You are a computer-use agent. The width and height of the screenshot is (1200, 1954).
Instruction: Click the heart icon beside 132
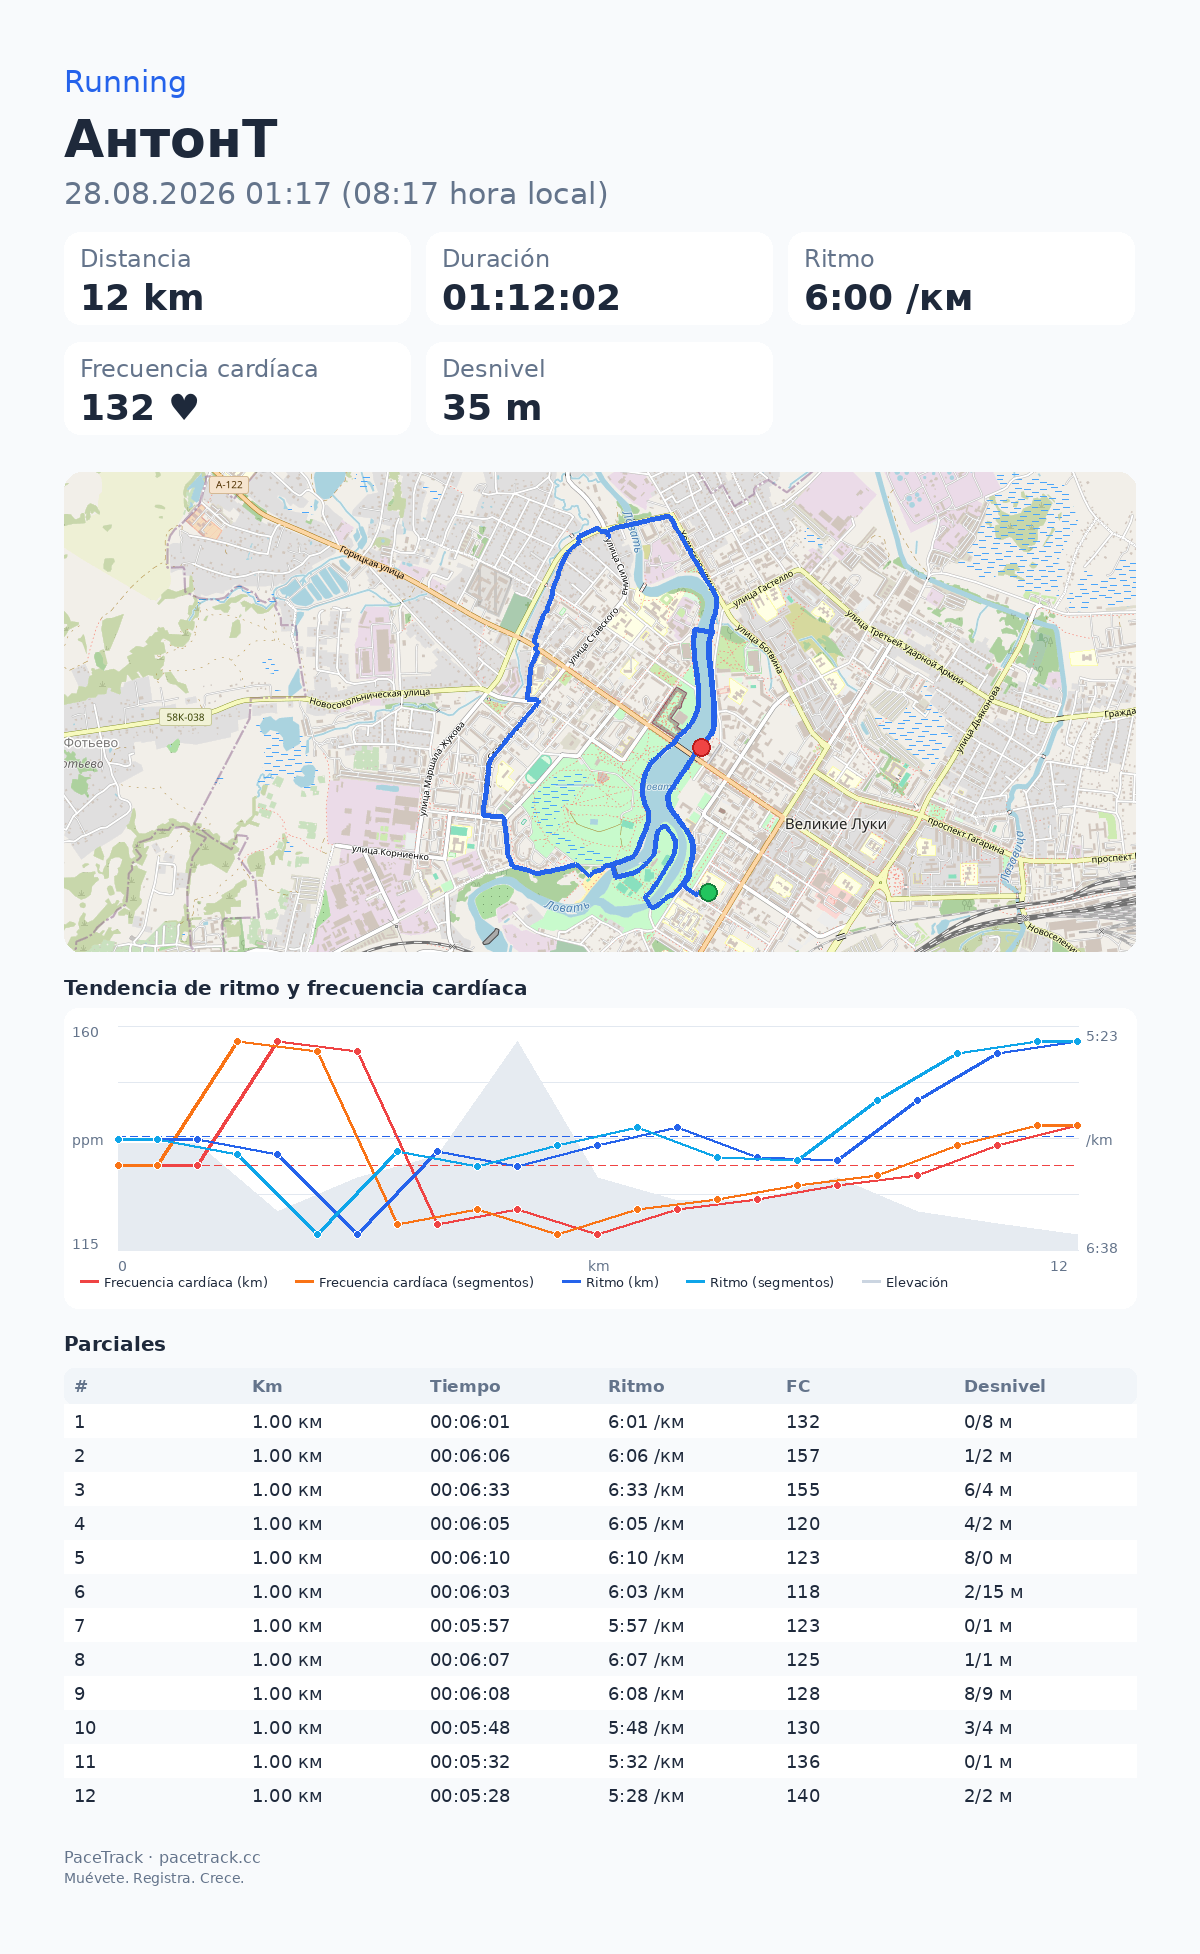click(x=184, y=407)
